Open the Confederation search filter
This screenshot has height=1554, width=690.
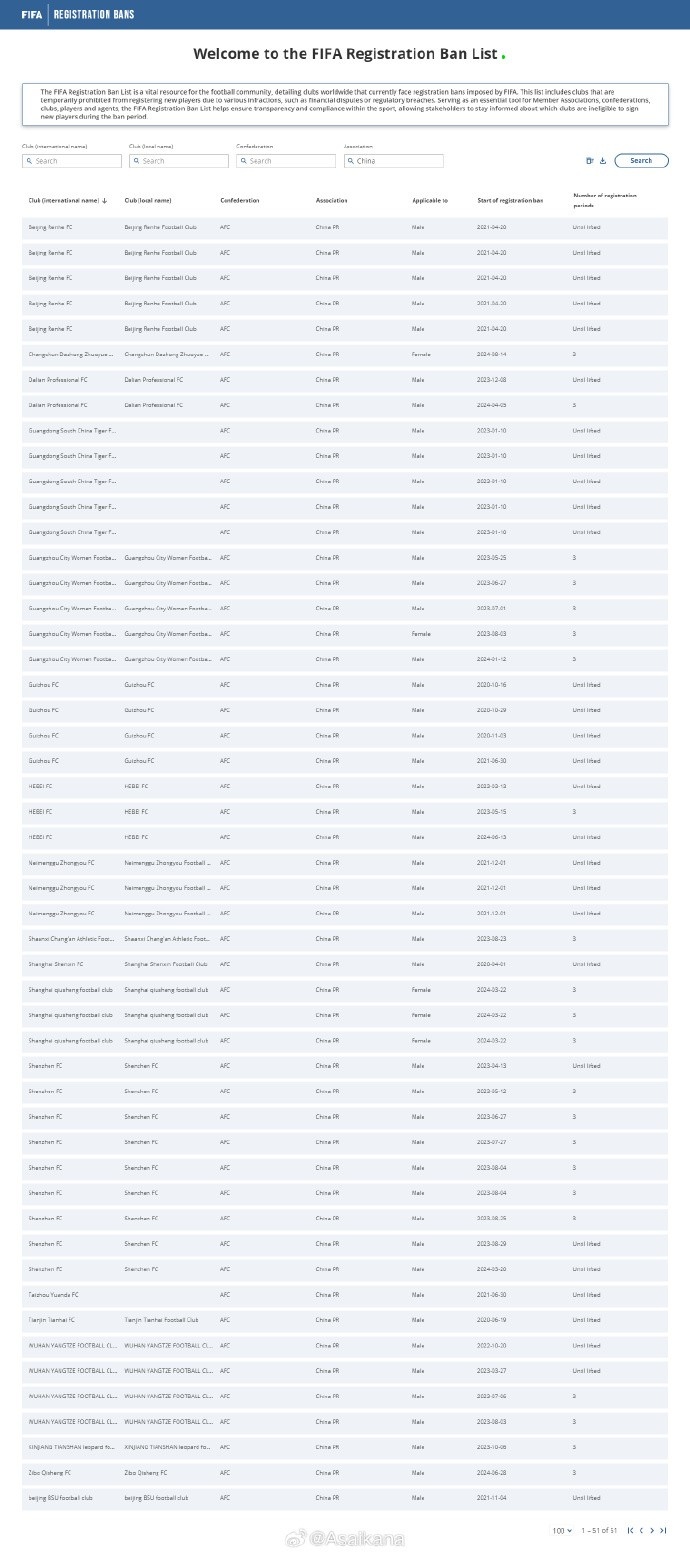286,161
